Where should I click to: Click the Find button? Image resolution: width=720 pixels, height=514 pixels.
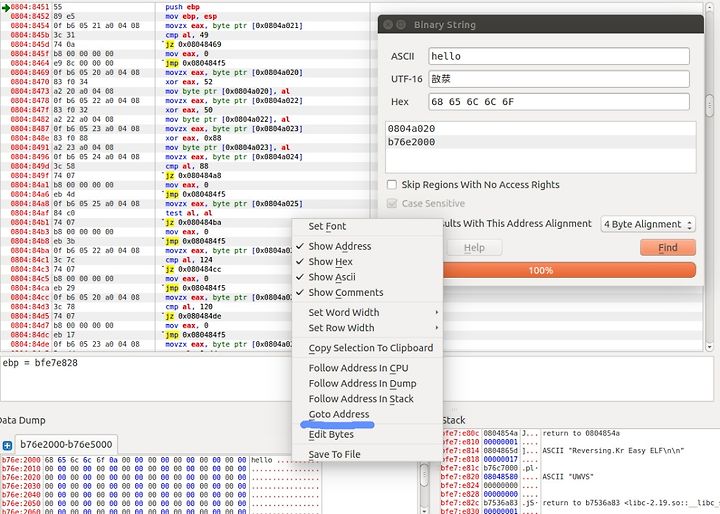point(668,248)
